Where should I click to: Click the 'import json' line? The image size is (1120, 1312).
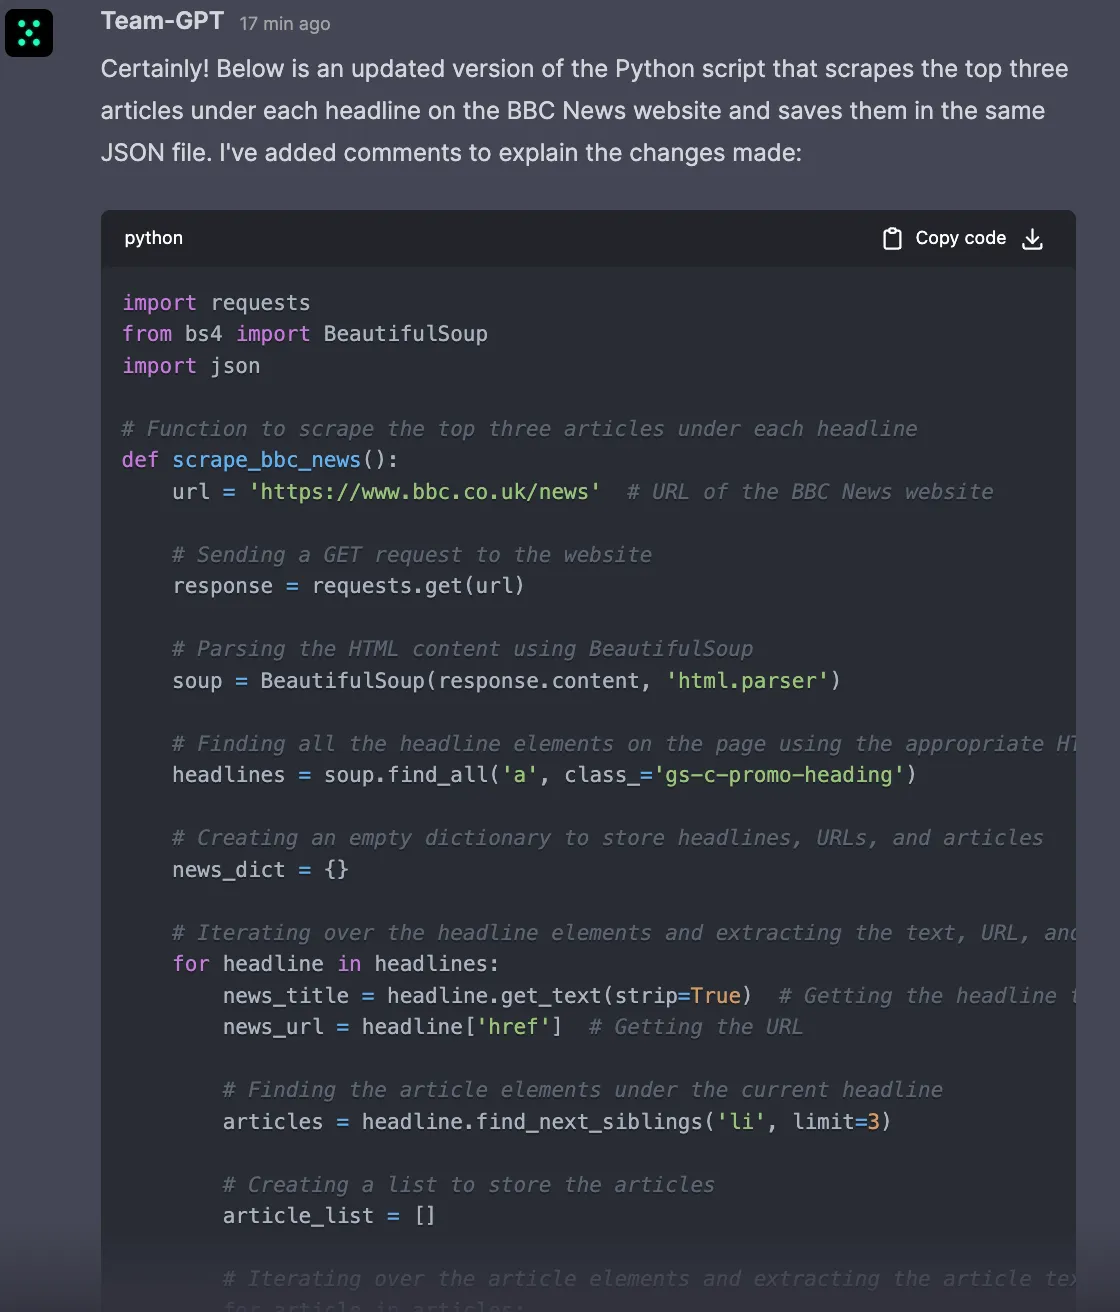191,366
